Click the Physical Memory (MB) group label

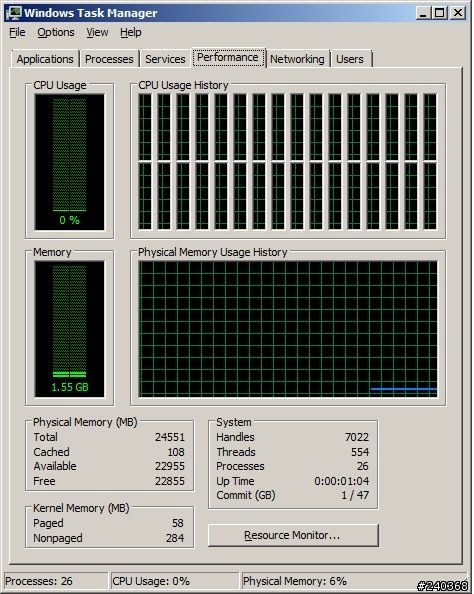(x=85, y=422)
